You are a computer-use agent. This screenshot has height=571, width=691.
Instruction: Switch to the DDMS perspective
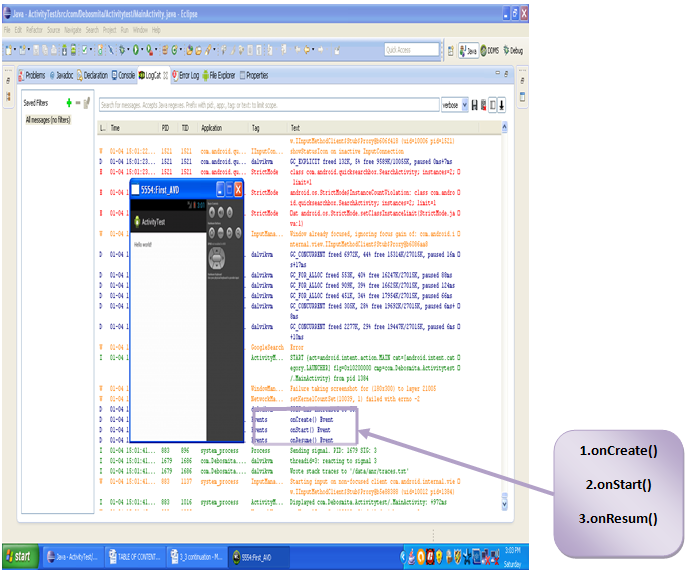[490, 51]
